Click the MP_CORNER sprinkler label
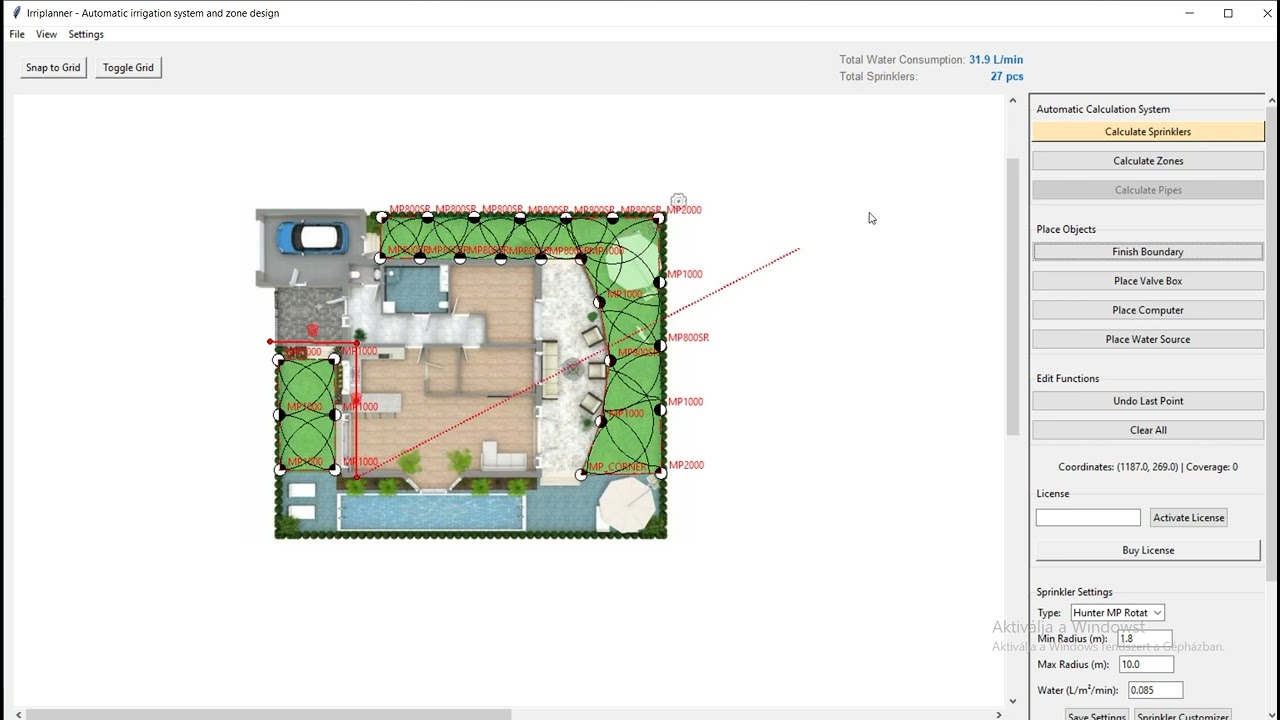Image resolution: width=1280 pixels, height=720 pixels. pyautogui.click(x=617, y=467)
